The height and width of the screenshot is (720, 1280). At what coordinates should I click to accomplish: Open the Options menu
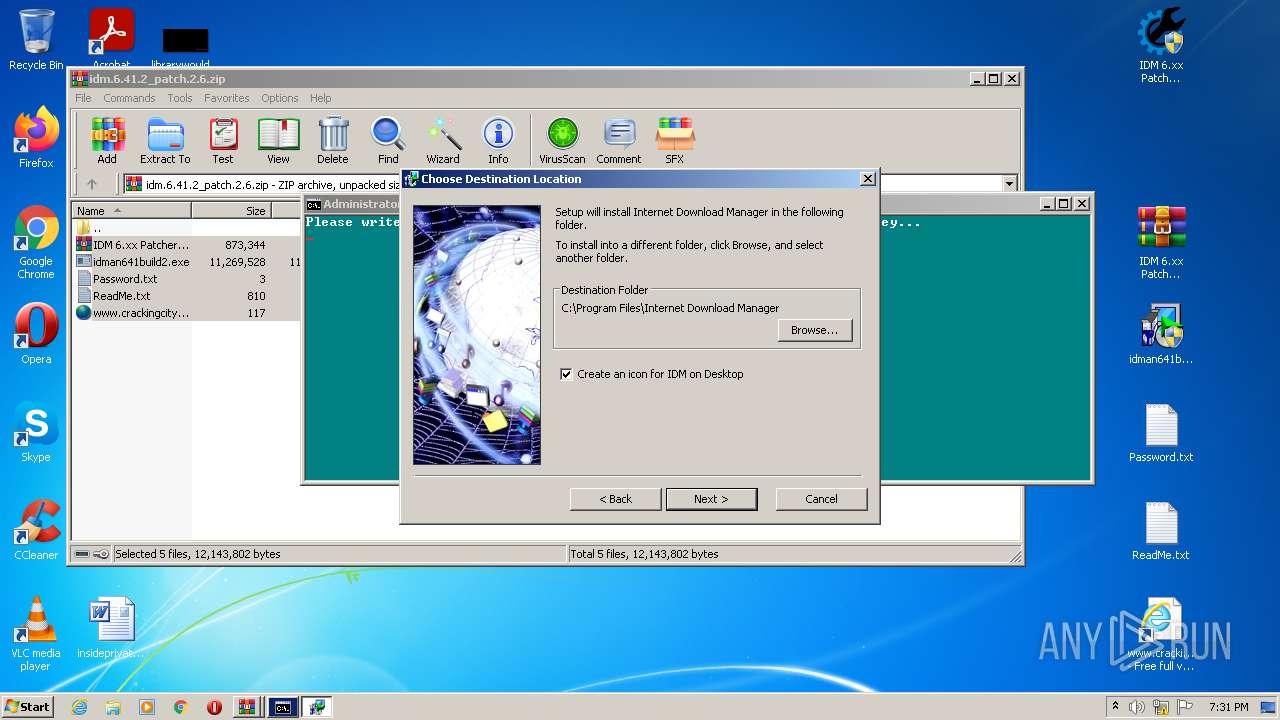[x=280, y=98]
